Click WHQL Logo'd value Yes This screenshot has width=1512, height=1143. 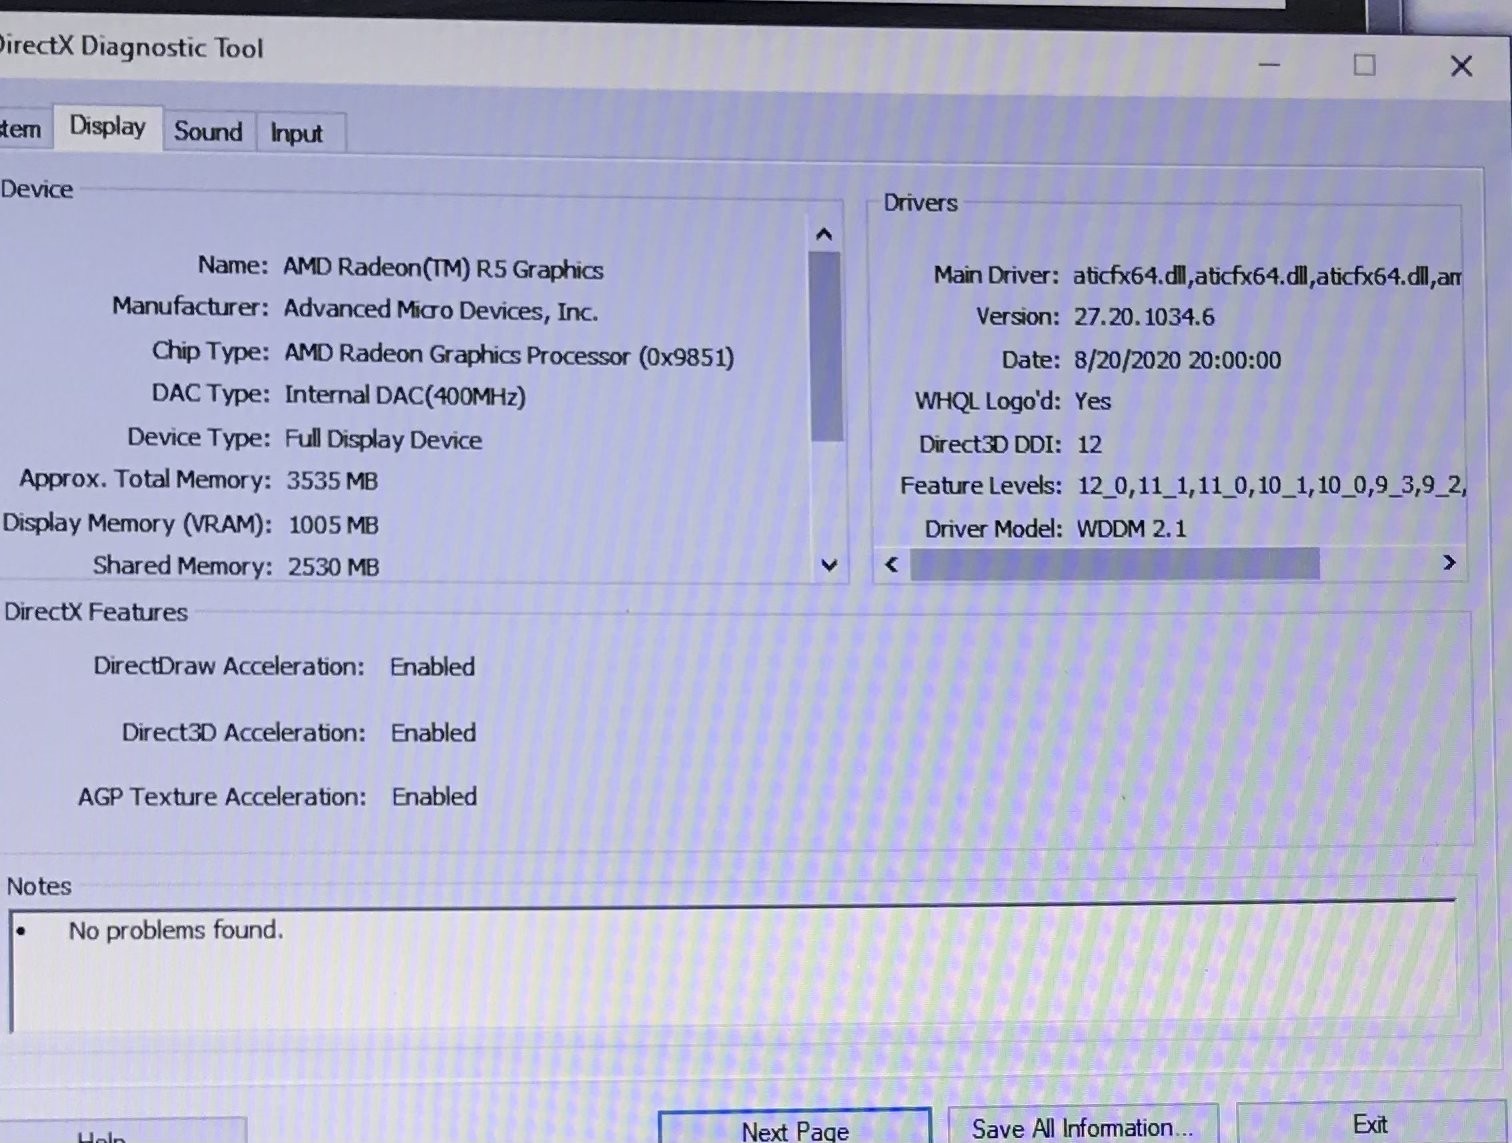pos(1092,401)
